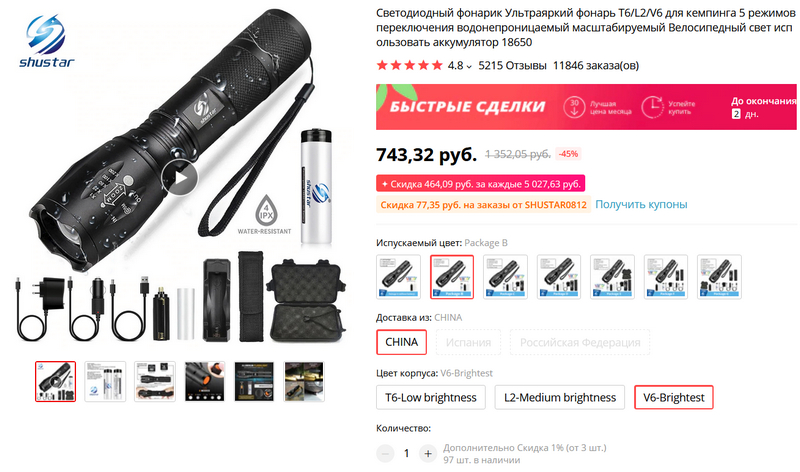Select the last package thumbnail in row

tap(719, 277)
